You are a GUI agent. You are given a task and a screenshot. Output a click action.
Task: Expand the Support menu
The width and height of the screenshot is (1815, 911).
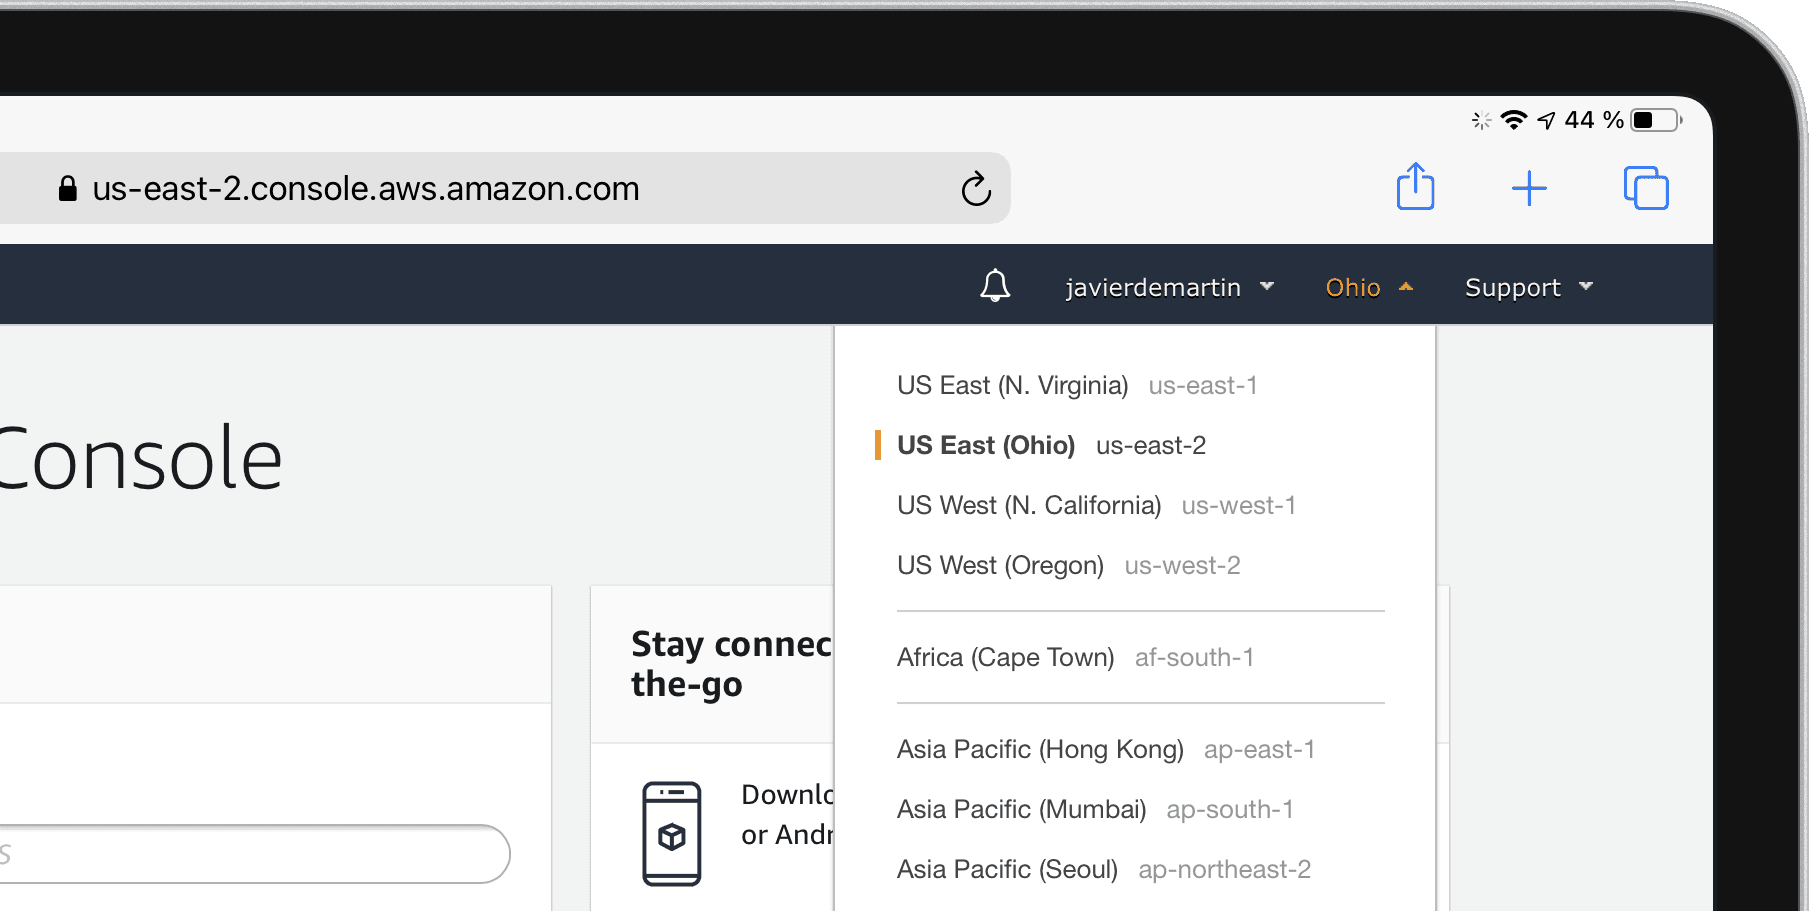1529,287
